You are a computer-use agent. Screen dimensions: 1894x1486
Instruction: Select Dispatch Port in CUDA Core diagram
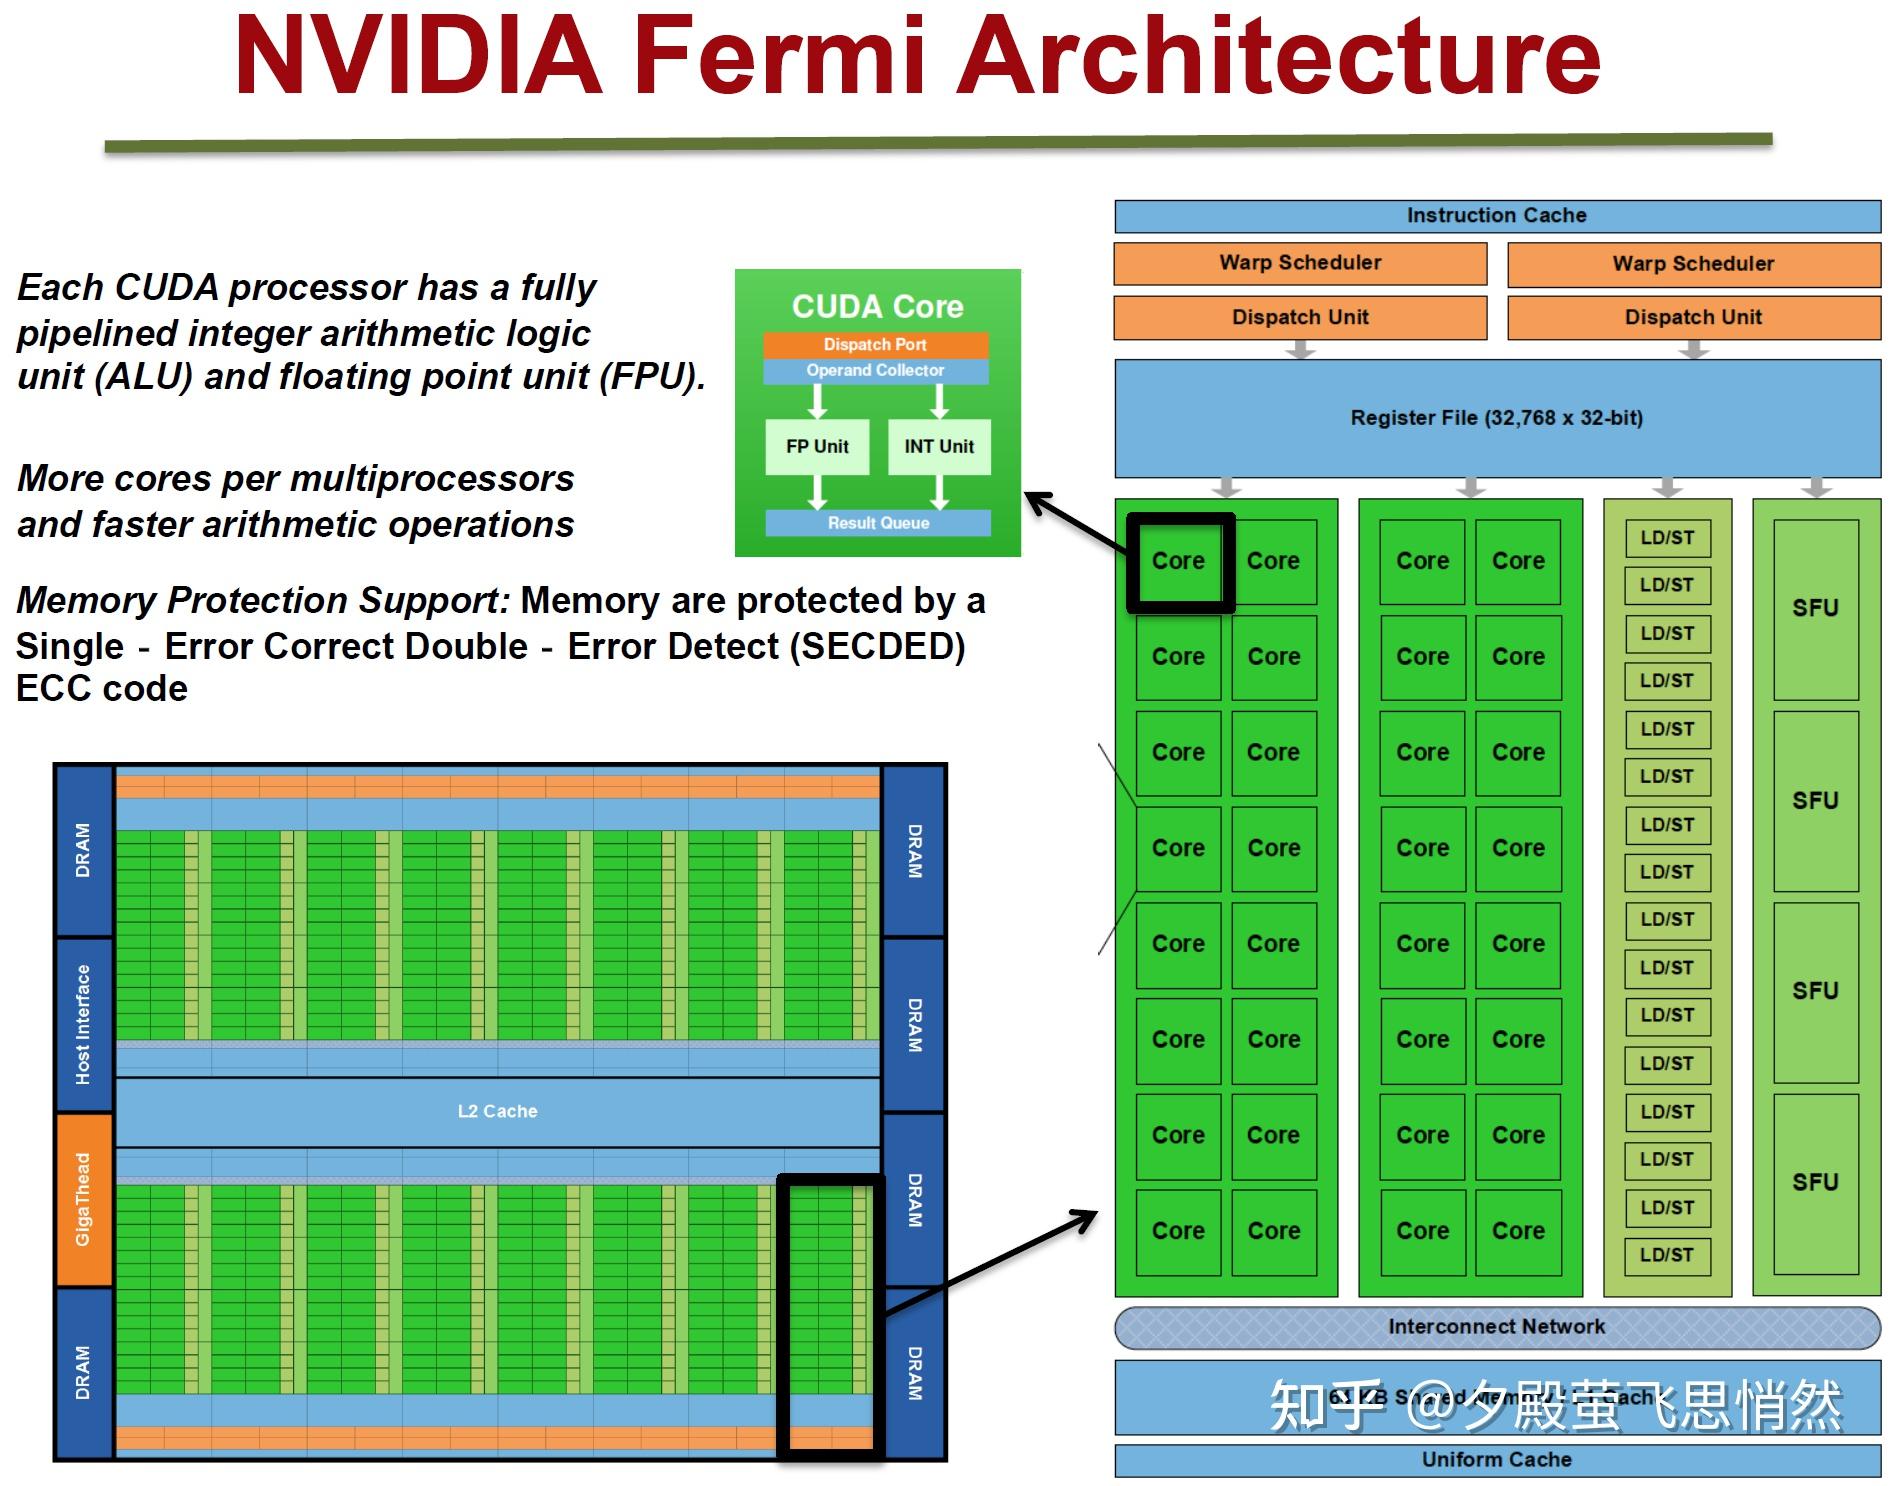point(876,344)
